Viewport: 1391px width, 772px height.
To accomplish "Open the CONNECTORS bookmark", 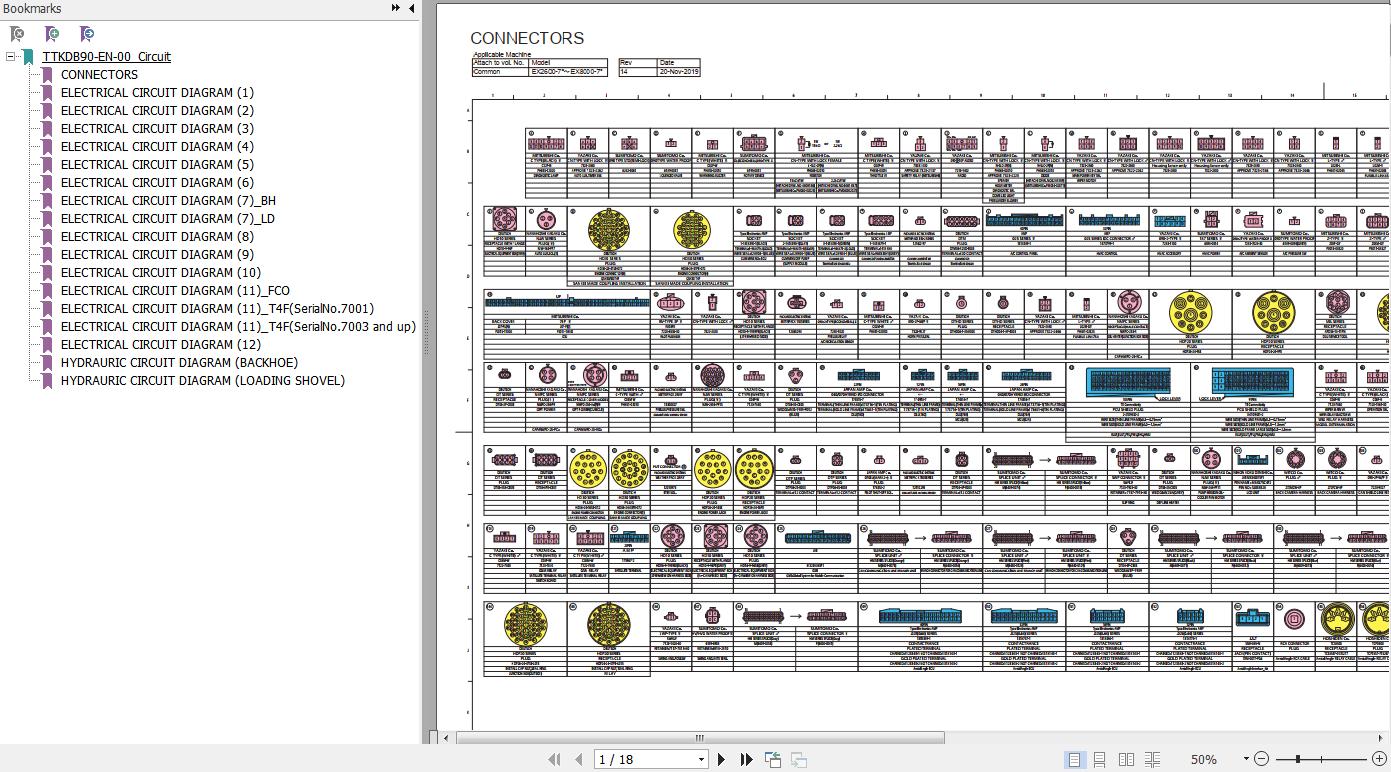I will 99,75.
